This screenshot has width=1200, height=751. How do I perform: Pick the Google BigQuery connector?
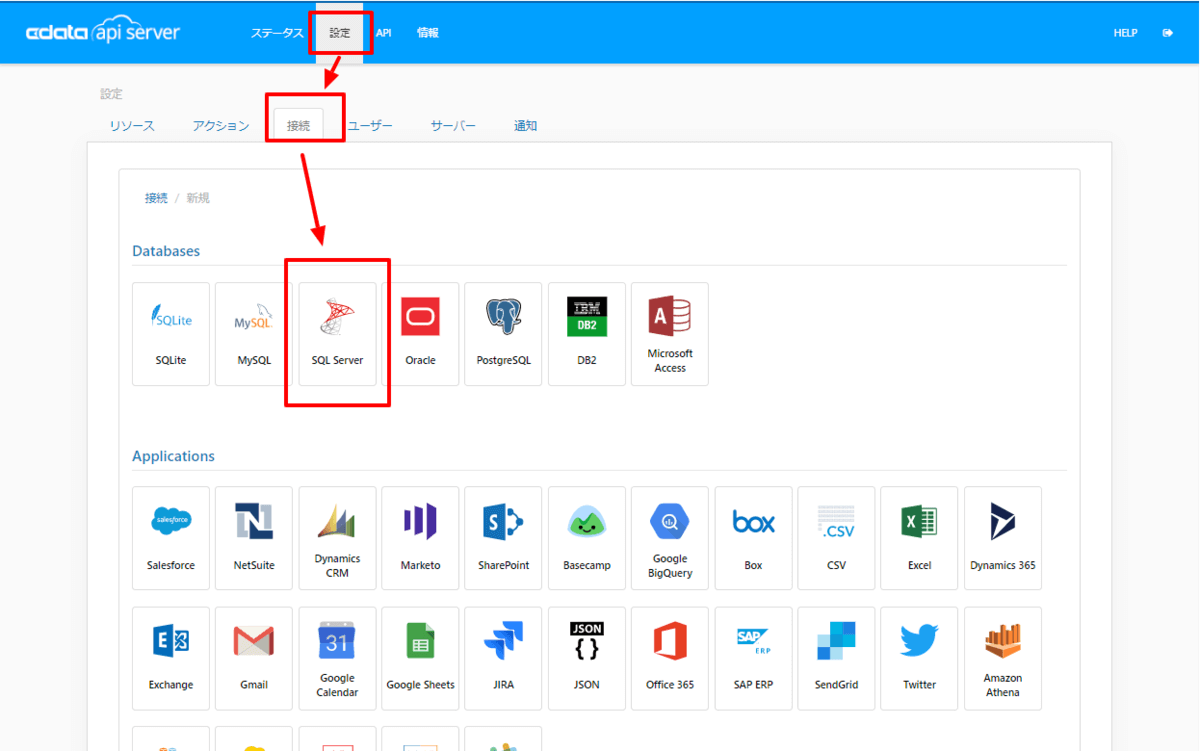[x=670, y=538]
